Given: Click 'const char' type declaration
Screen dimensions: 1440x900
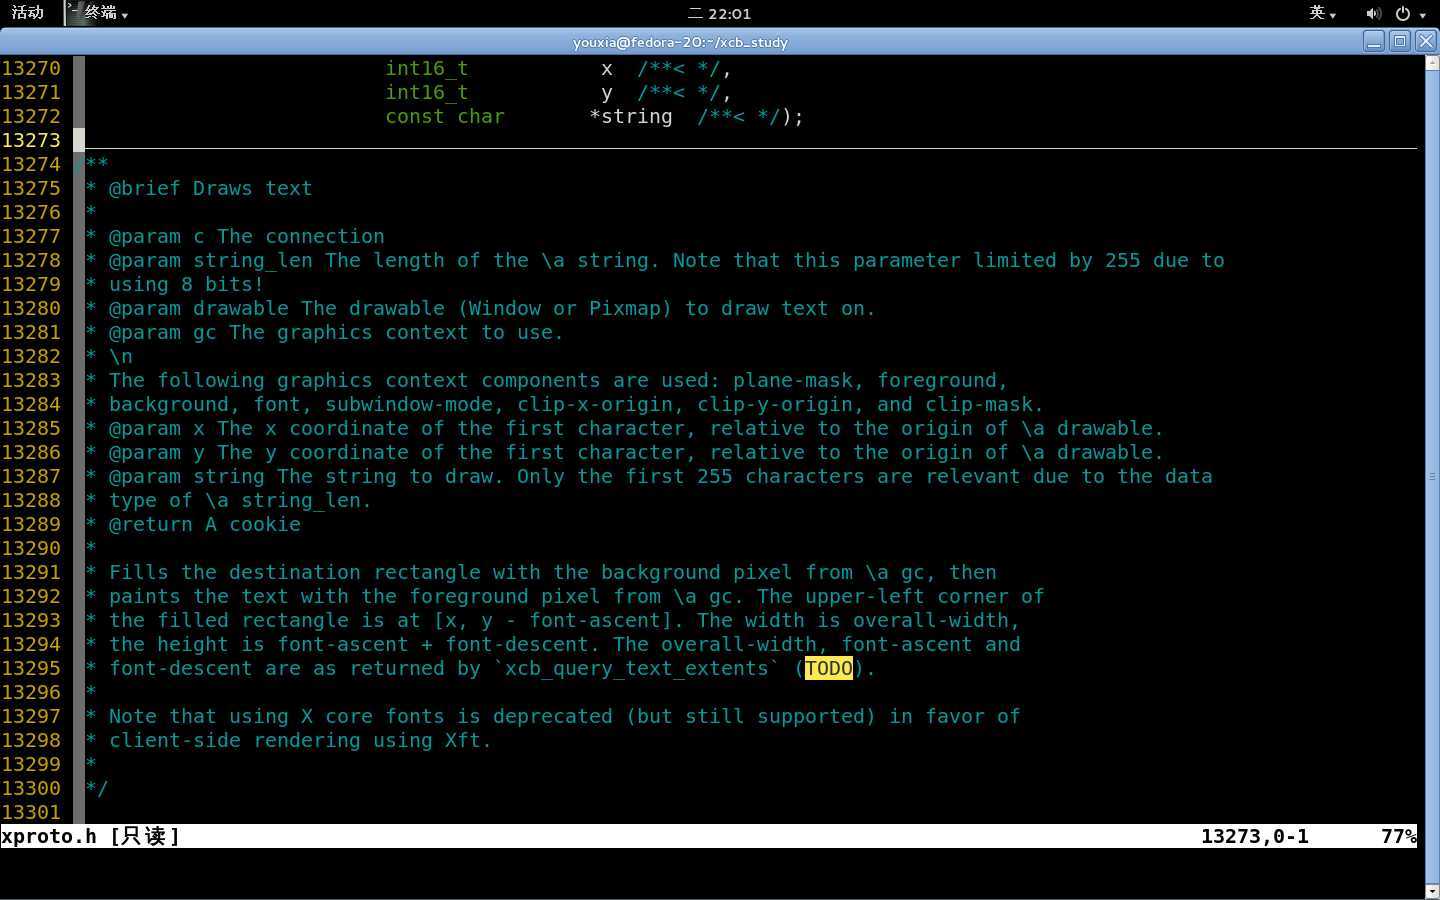Looking at the screenshot, I should pyautogui.click(x=445, y=116).
